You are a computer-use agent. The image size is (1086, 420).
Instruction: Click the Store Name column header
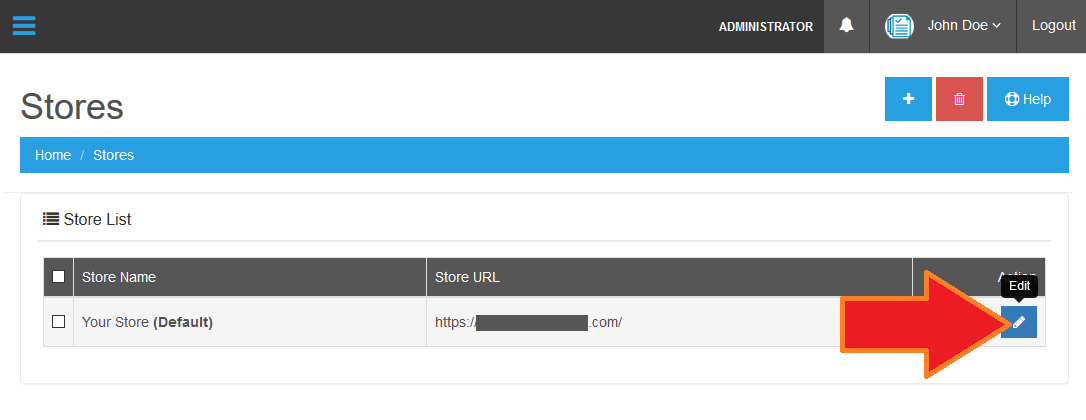pos(119,277)
